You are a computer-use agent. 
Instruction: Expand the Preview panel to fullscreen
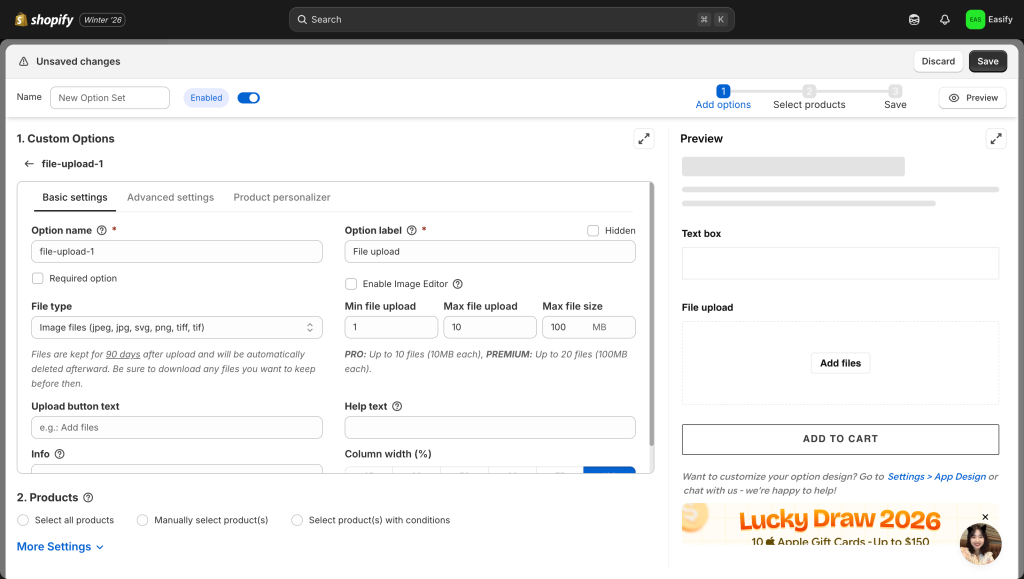coord(996,139)
